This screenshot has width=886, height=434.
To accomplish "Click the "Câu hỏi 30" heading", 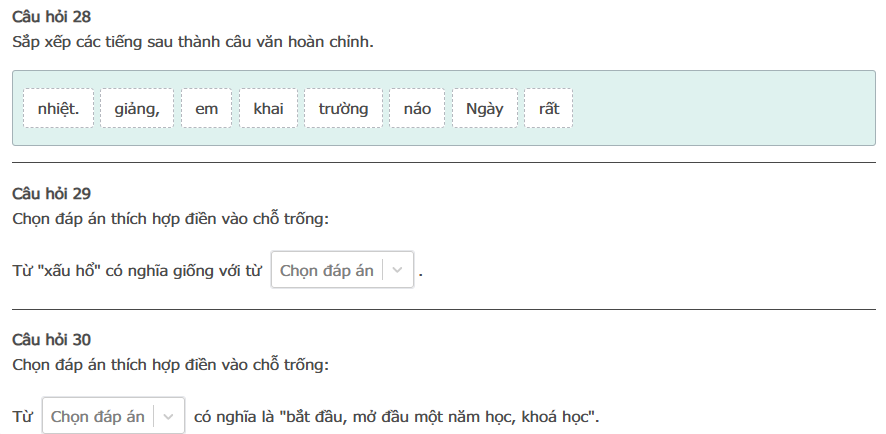I will click(52, 340).
